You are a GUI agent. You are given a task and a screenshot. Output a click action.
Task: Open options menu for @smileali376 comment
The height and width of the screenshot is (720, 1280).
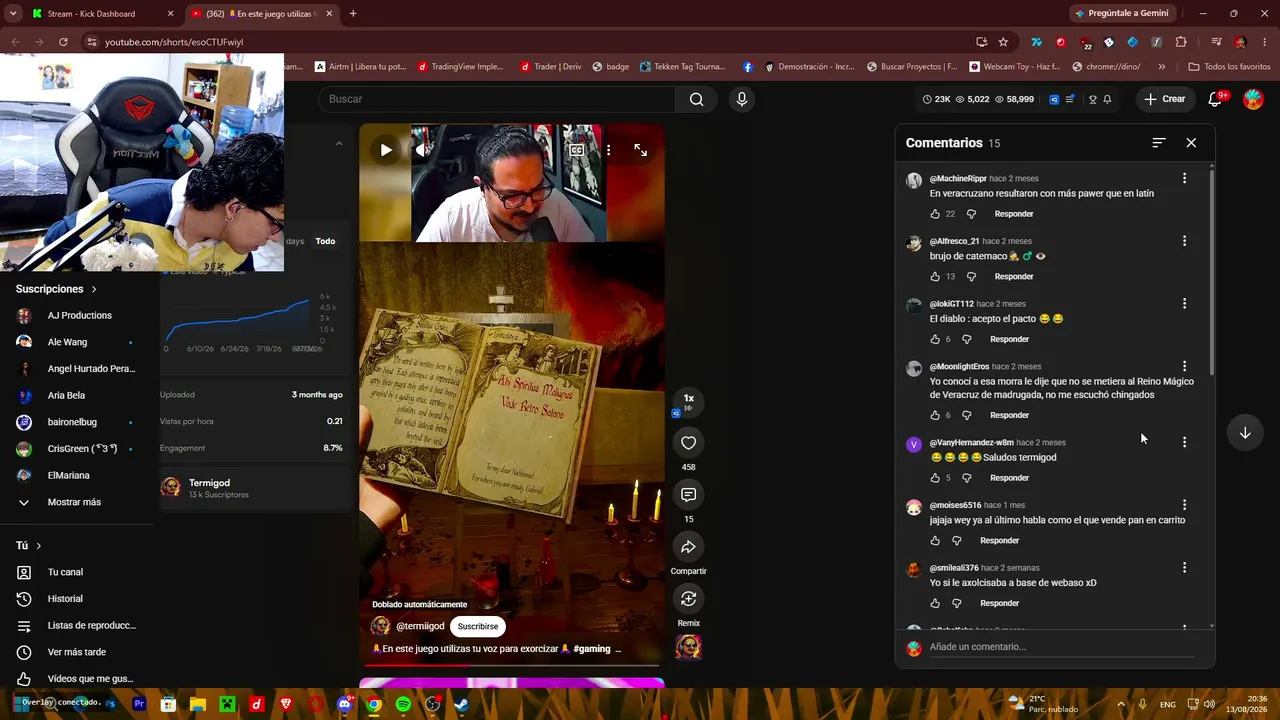(1184, 567)
